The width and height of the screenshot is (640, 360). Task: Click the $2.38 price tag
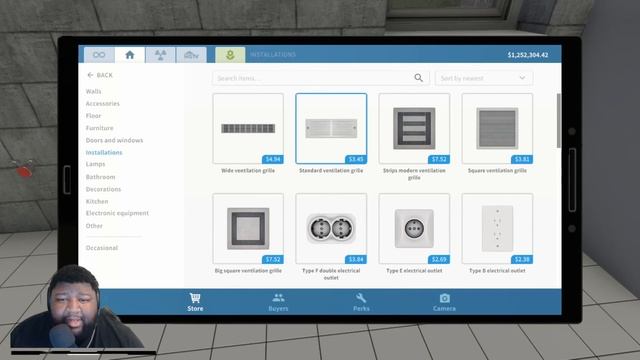point(522,259)
